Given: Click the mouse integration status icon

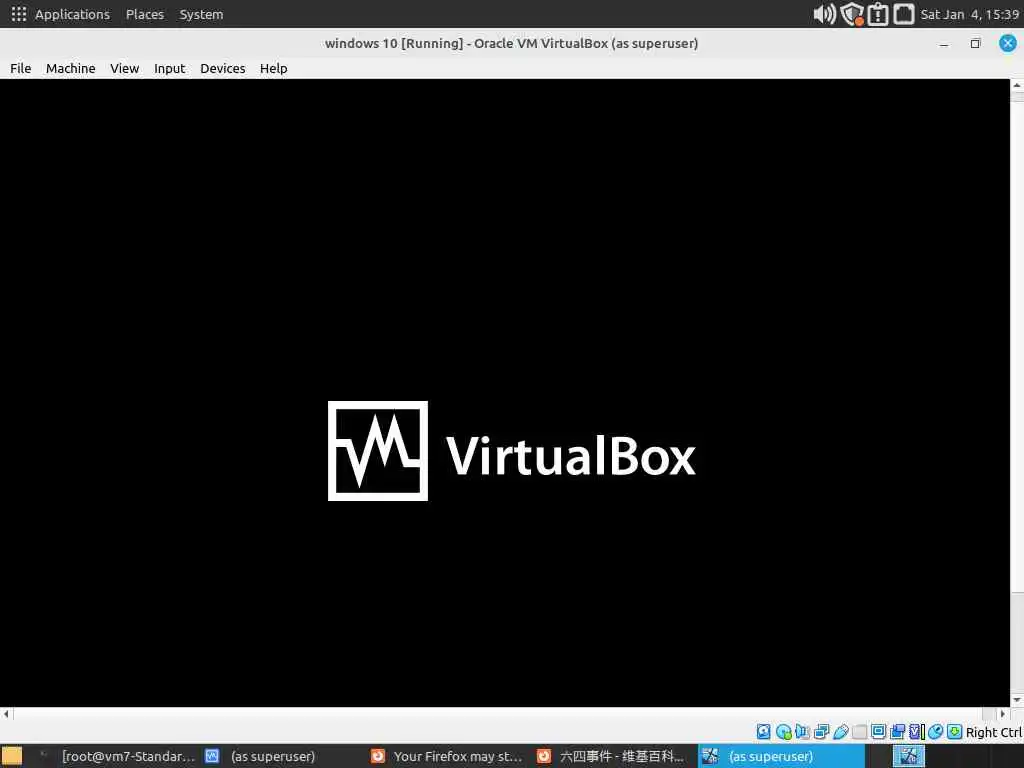Looking at the screenshot, I should [x=936, y=731].
